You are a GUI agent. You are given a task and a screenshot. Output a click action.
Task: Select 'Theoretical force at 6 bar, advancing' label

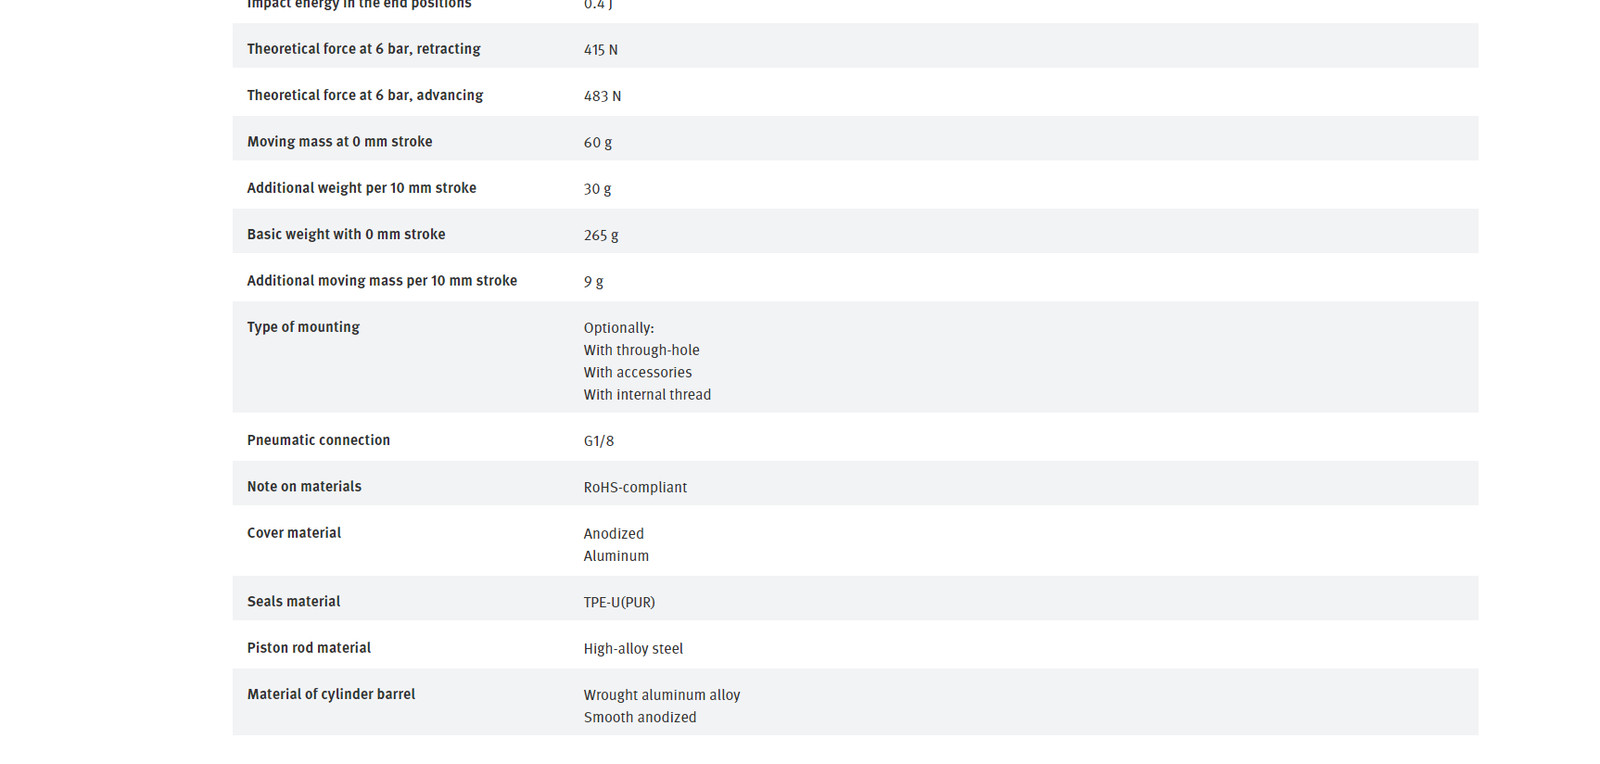(x=365, y=95)
